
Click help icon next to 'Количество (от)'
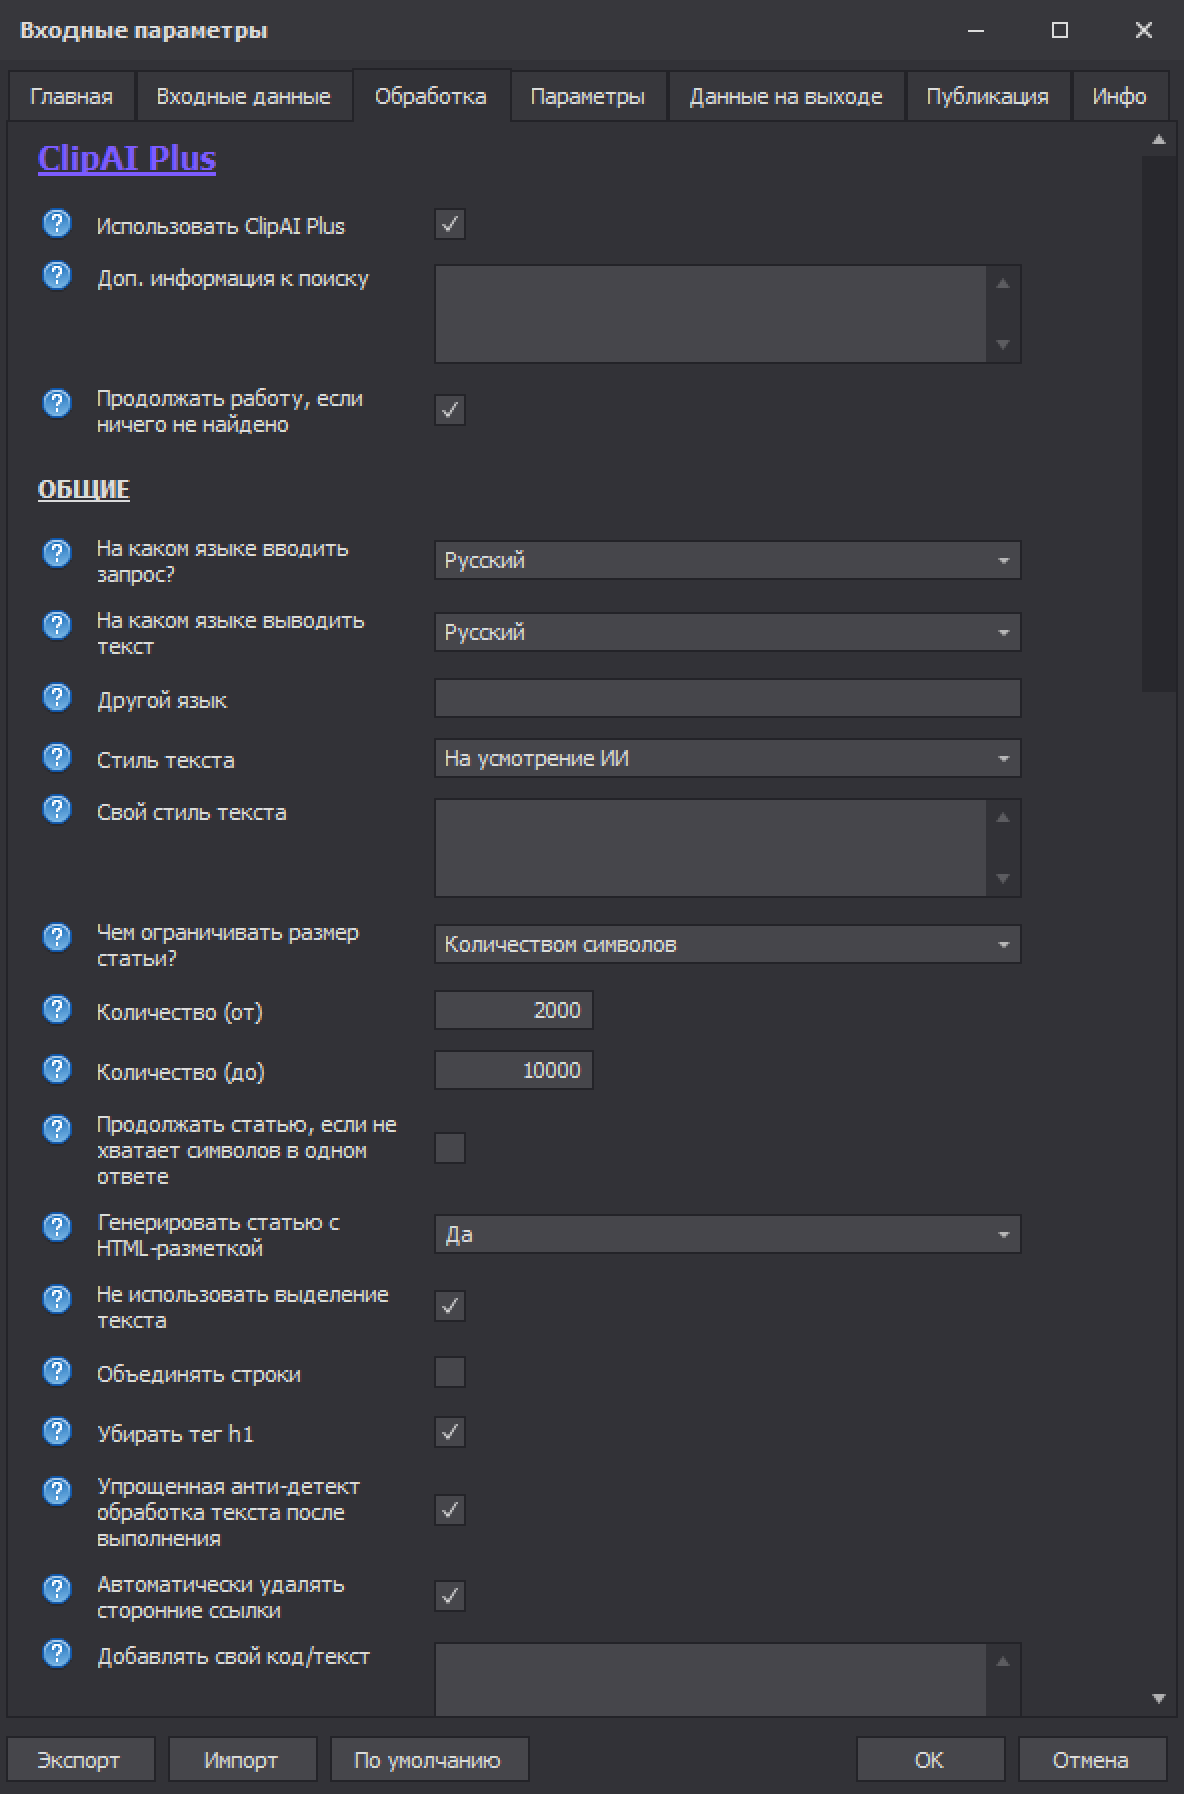click(x=57, y=1009)
